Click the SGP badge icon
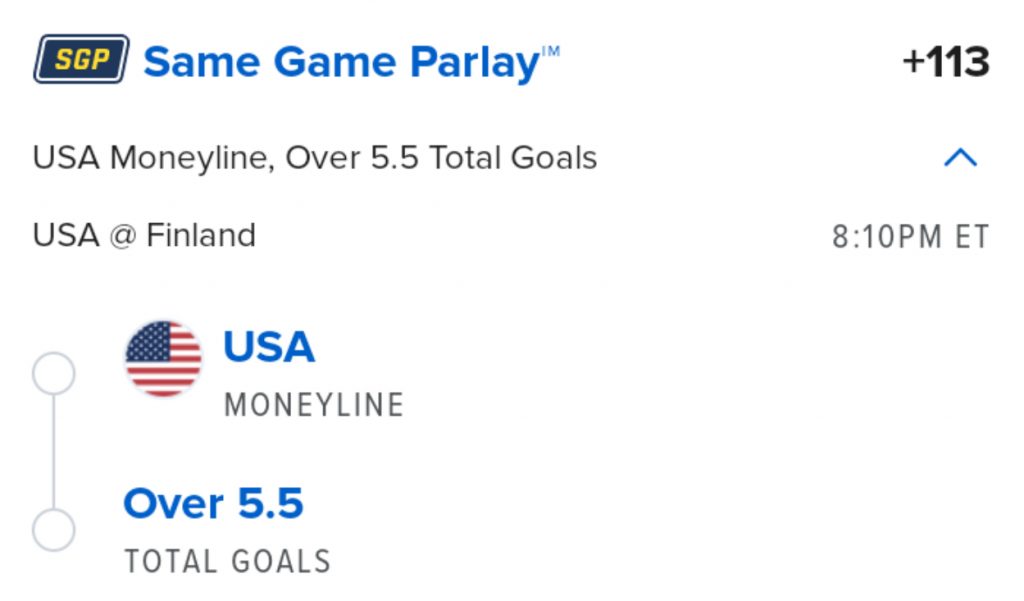Viewport: 1024px width, 601px height. (81, 60)
